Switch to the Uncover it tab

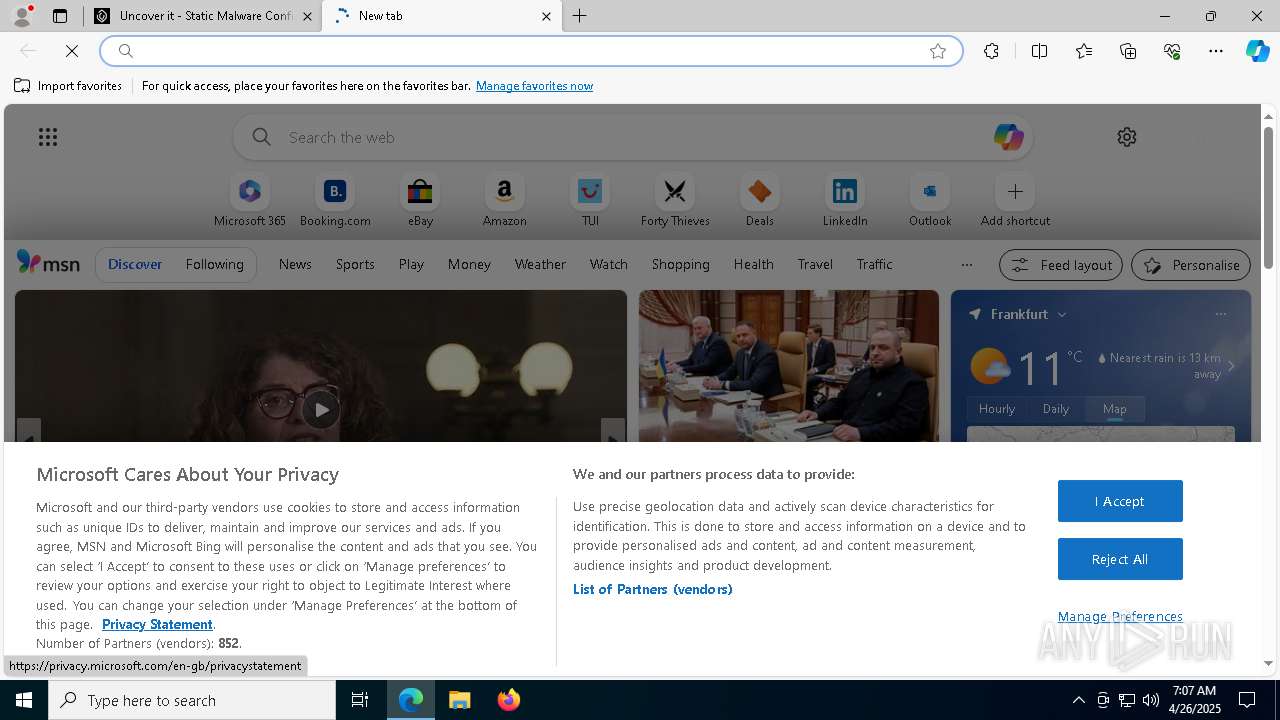[204, 16]
